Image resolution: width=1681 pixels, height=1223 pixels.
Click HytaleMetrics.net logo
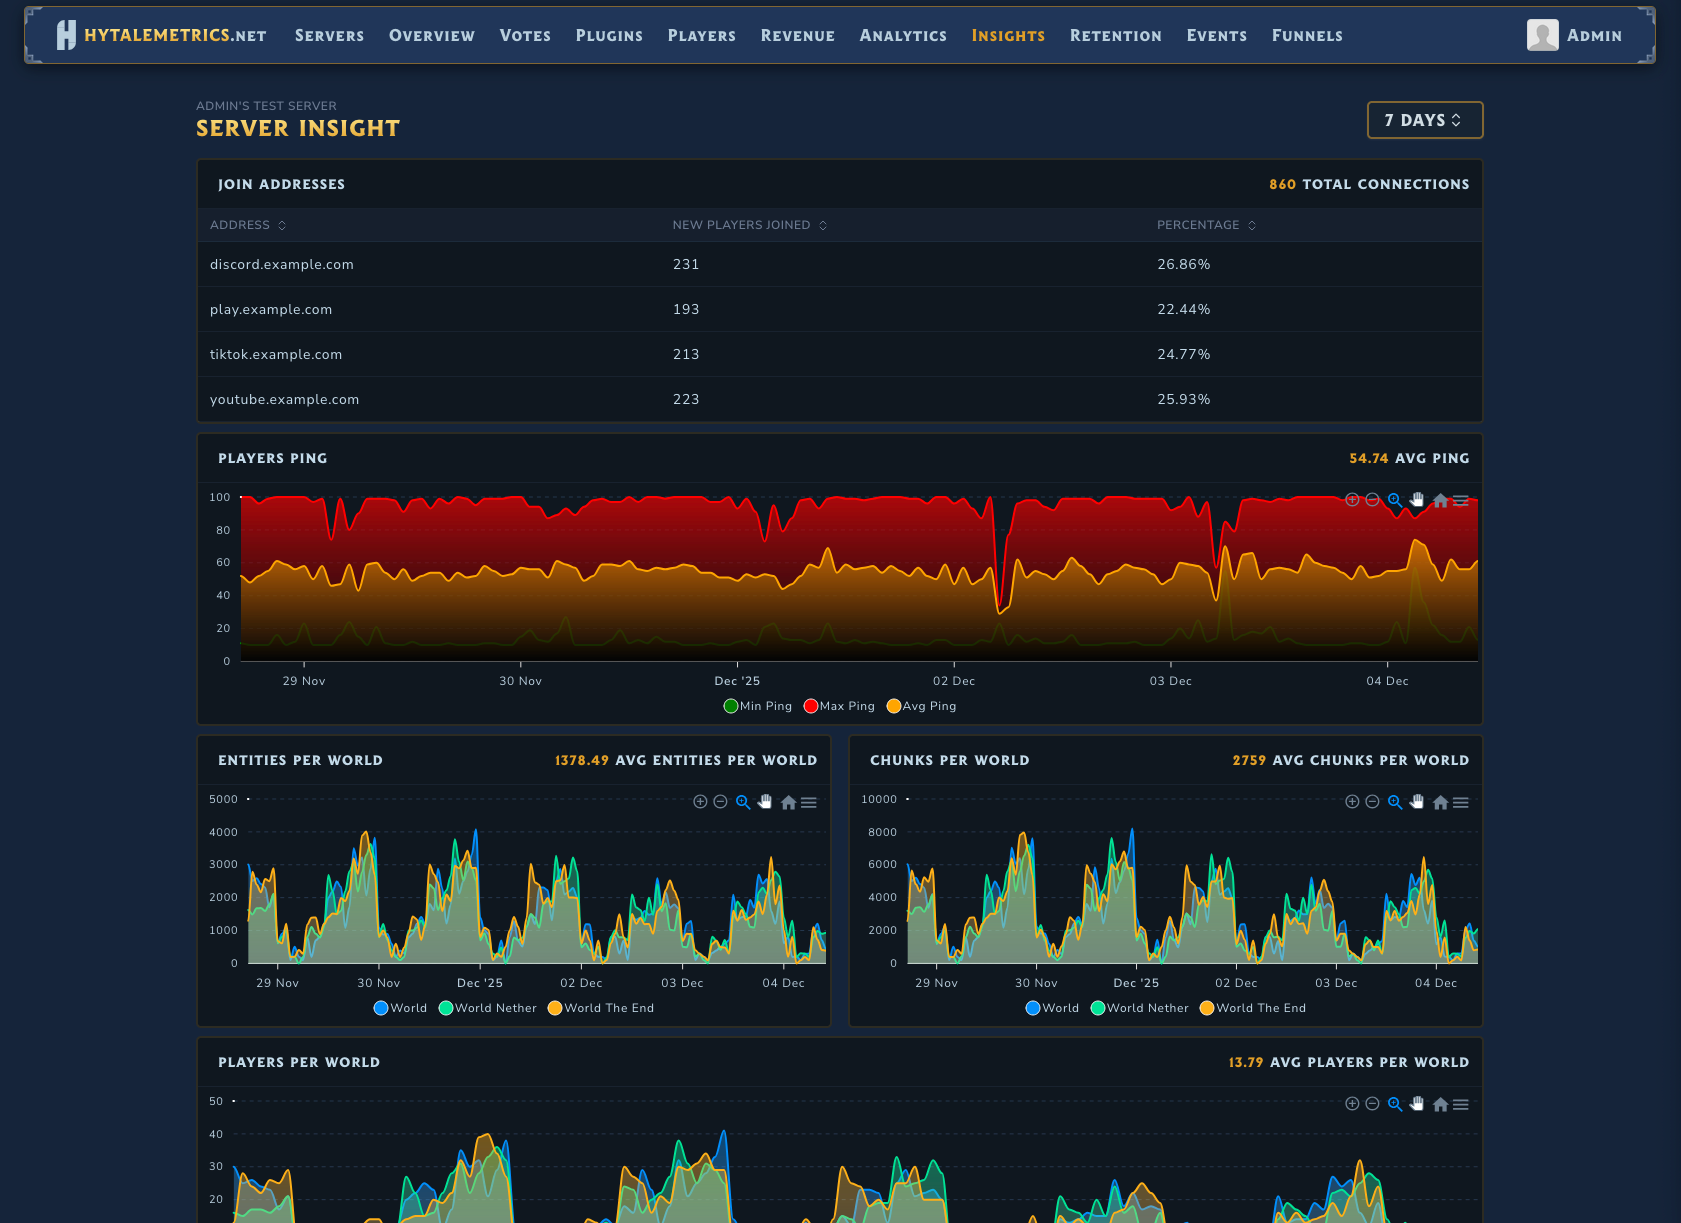click(x=163, y=35)
